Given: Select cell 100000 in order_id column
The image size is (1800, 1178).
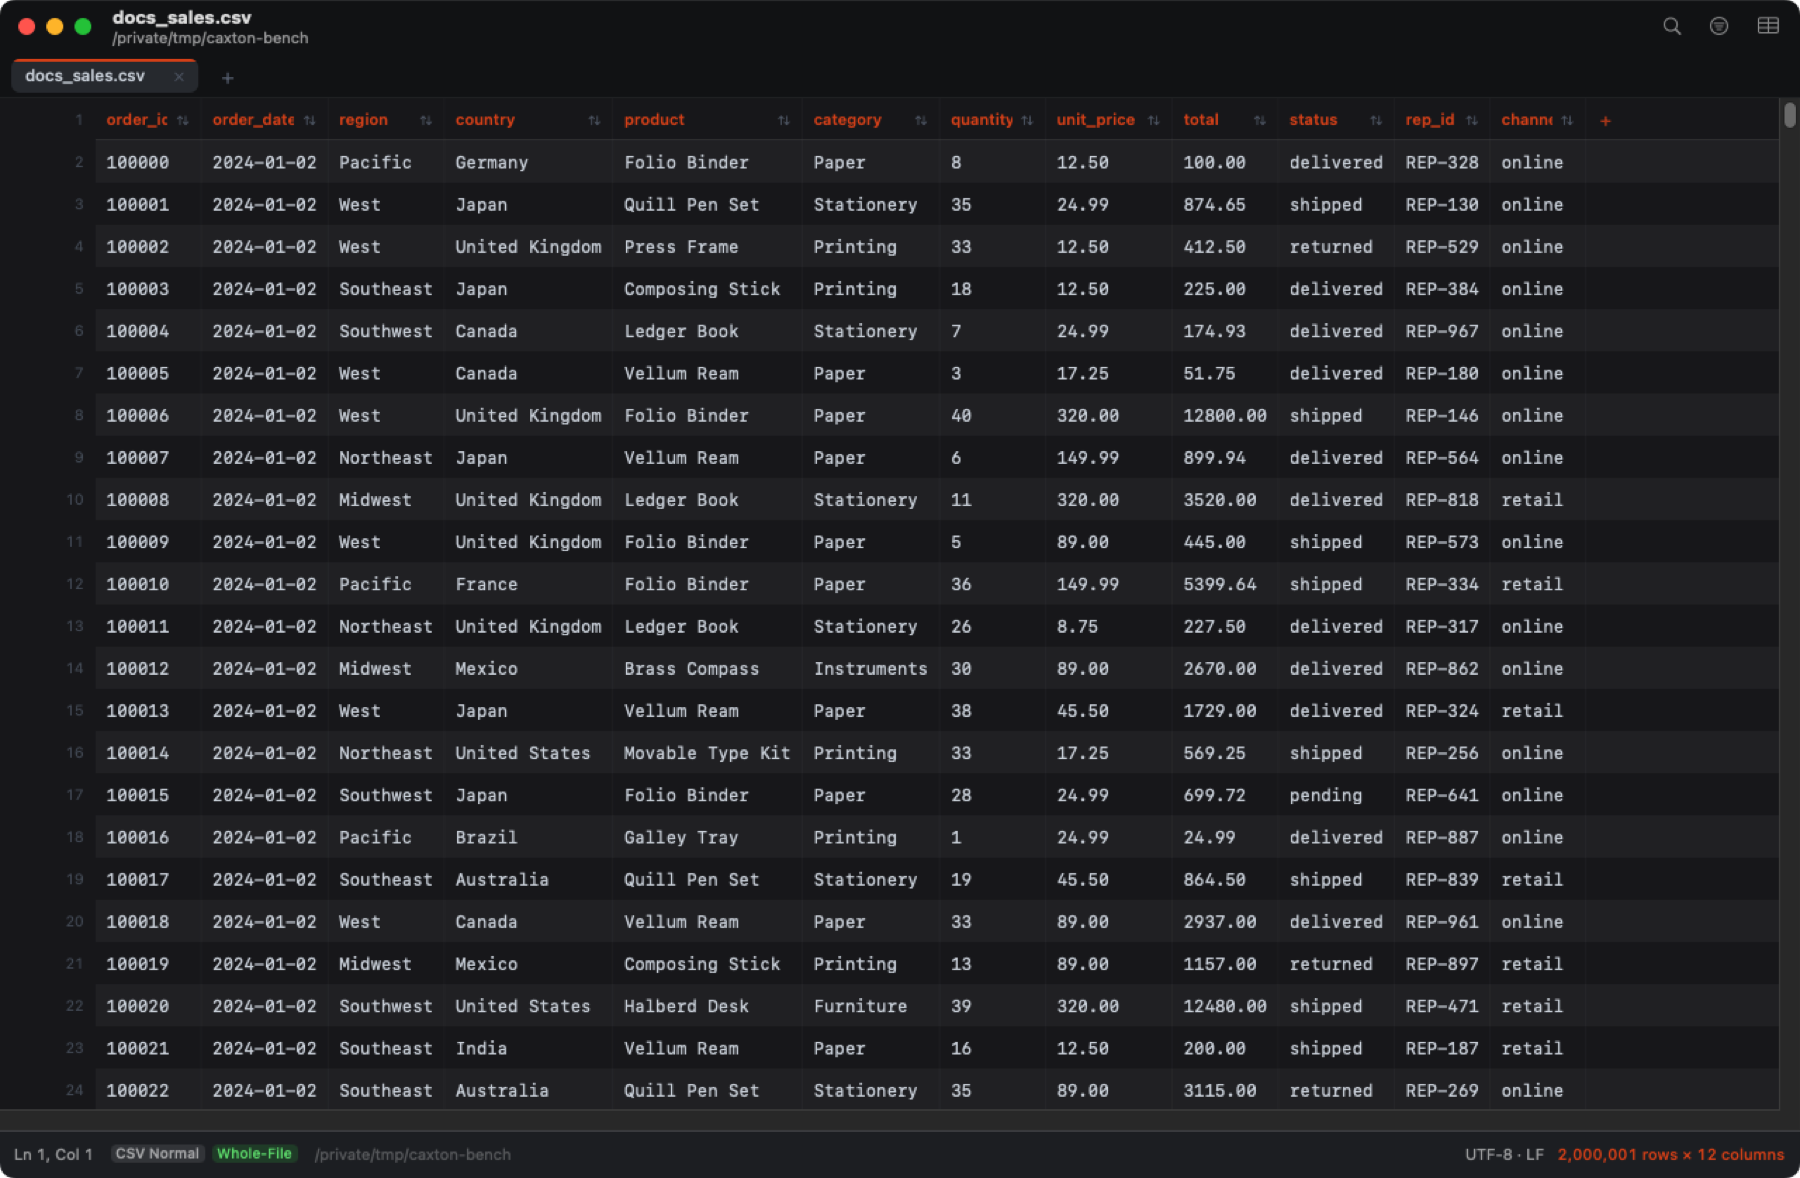Looking at the screenshot, I should tap(148, 162).
